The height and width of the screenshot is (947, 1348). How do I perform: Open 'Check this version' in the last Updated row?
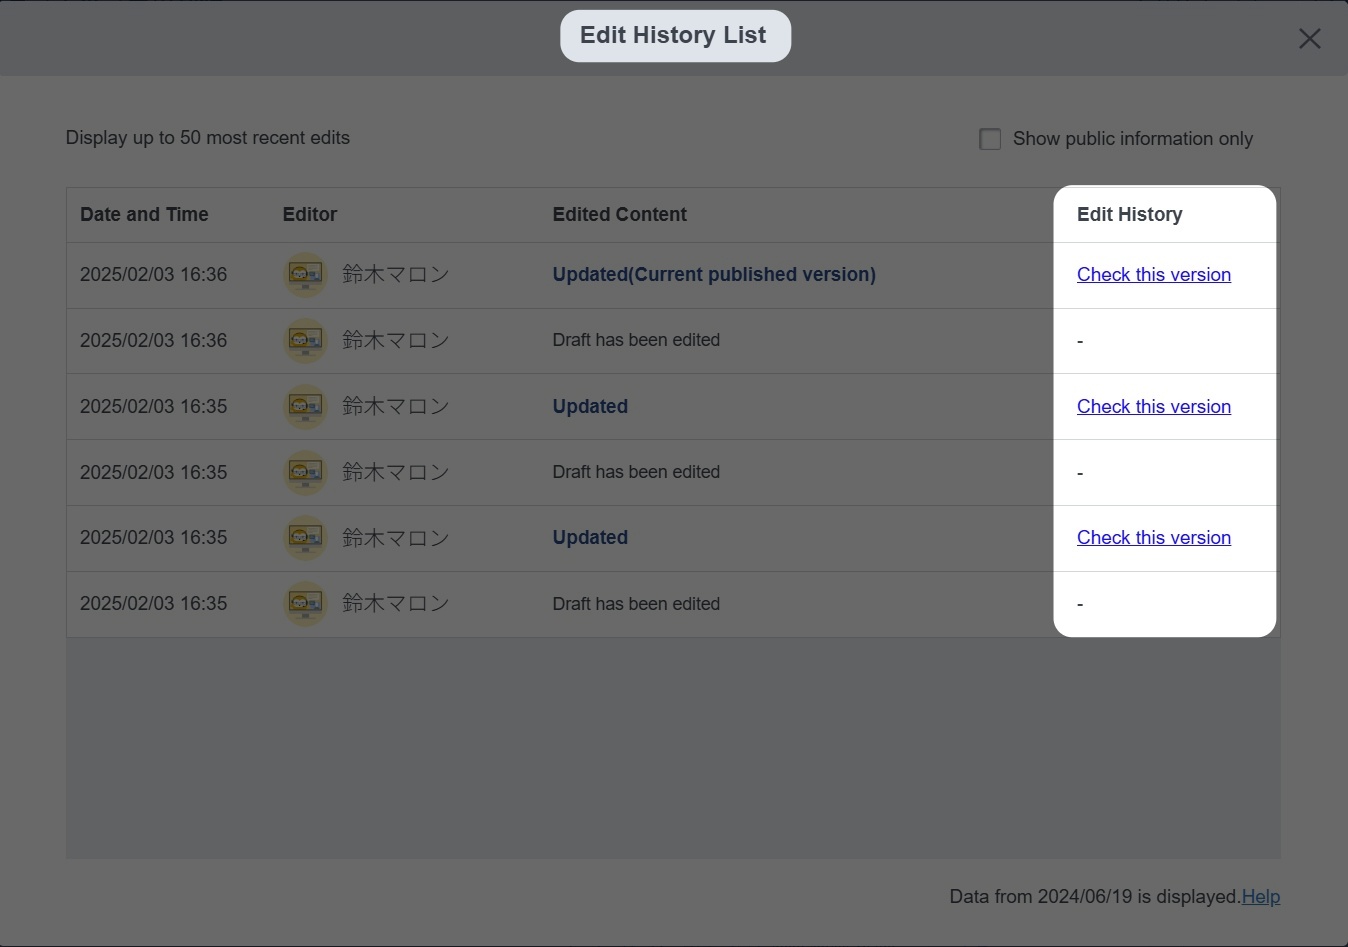coord(1153,538)
